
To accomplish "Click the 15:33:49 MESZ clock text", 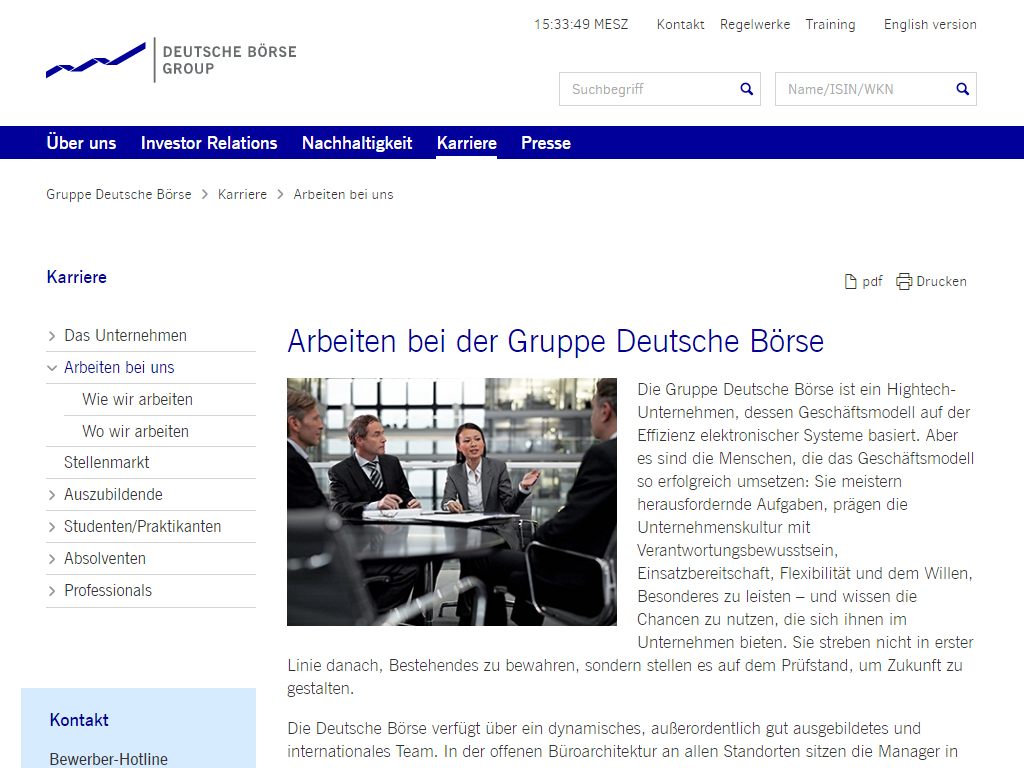I will click(581, 25).
